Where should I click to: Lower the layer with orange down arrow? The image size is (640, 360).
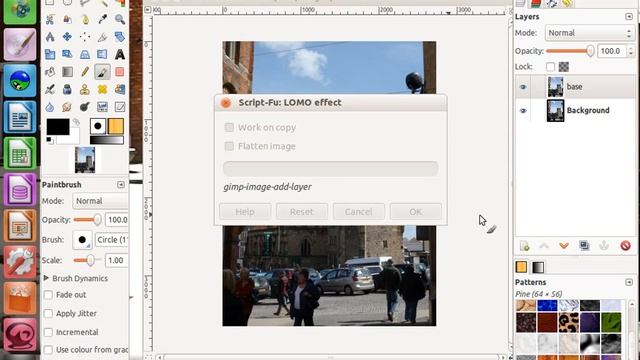564,246
